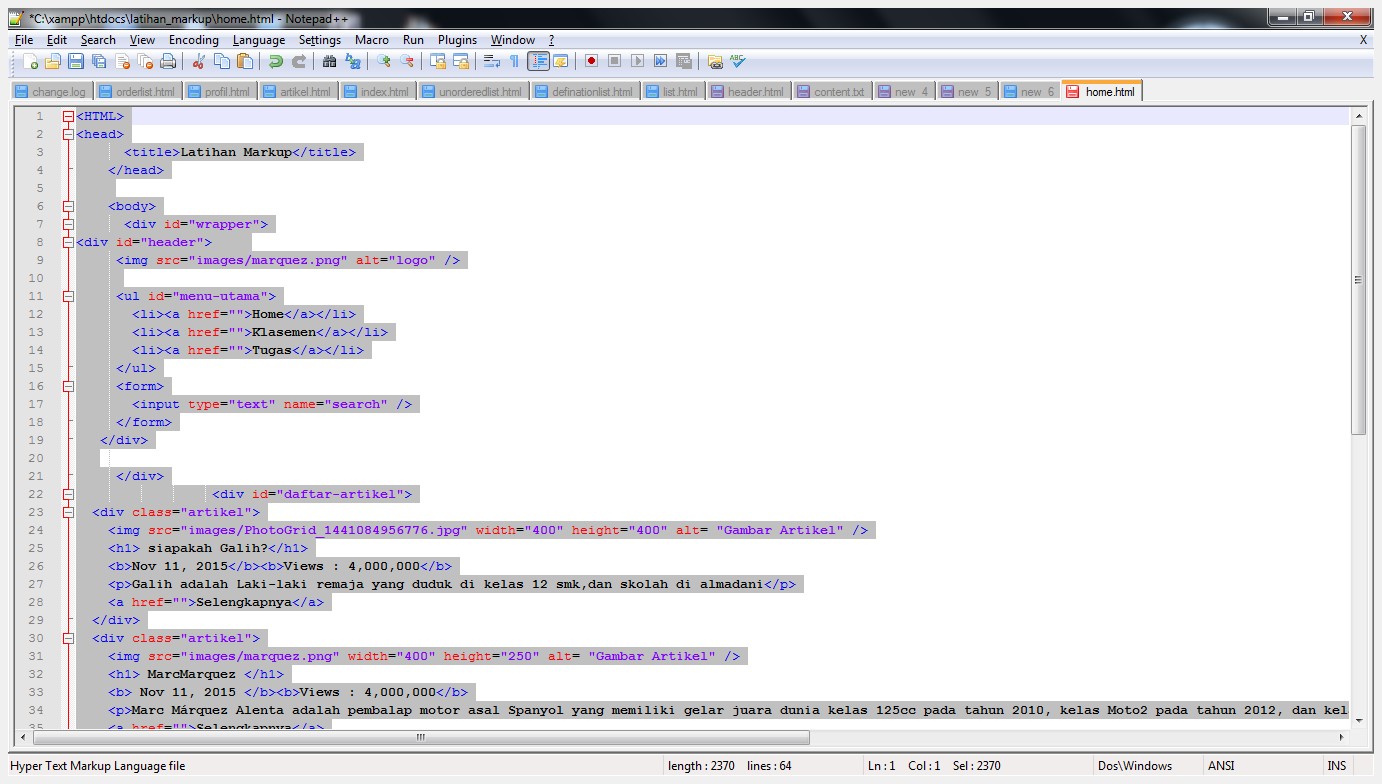This screenshot has height=784, width=1382.
Task: Open Find with the binoculars icon
Action: 329,61
